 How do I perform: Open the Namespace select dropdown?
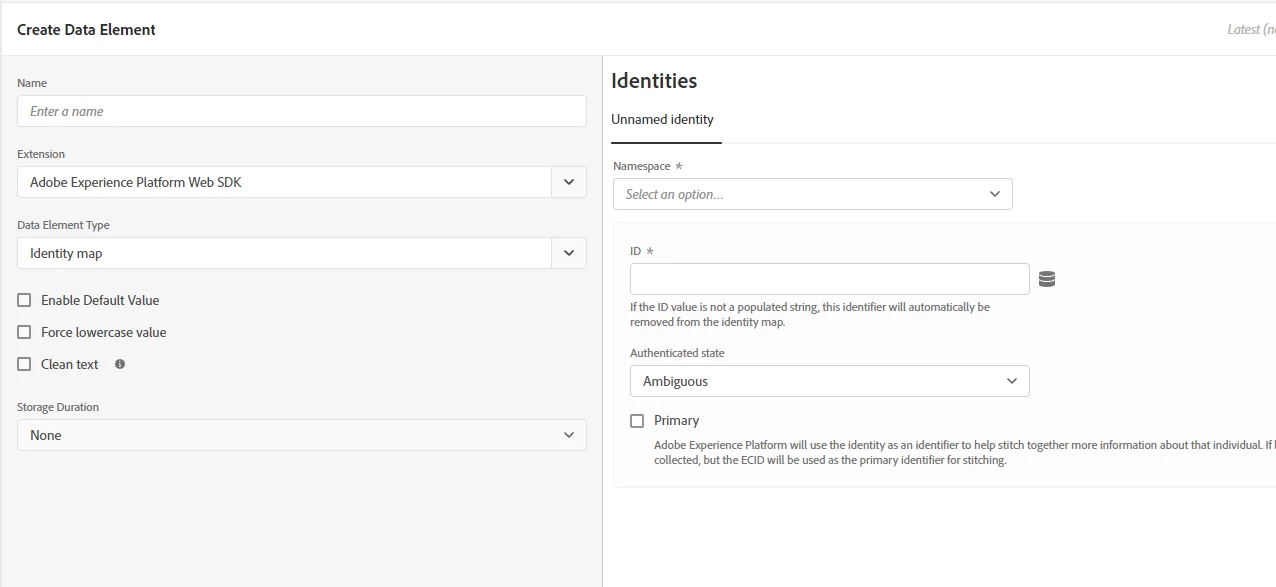pos(812,194)
